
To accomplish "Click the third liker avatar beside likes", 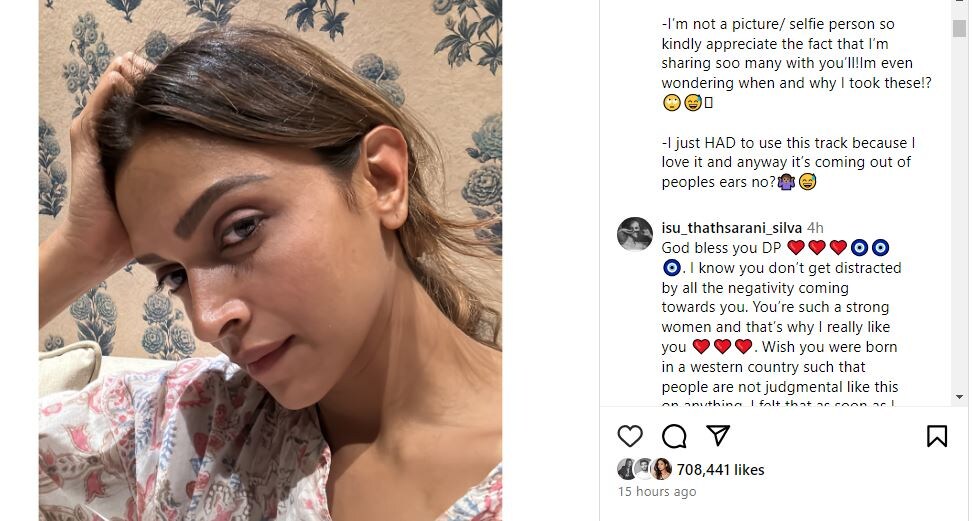I will [661, 469].
